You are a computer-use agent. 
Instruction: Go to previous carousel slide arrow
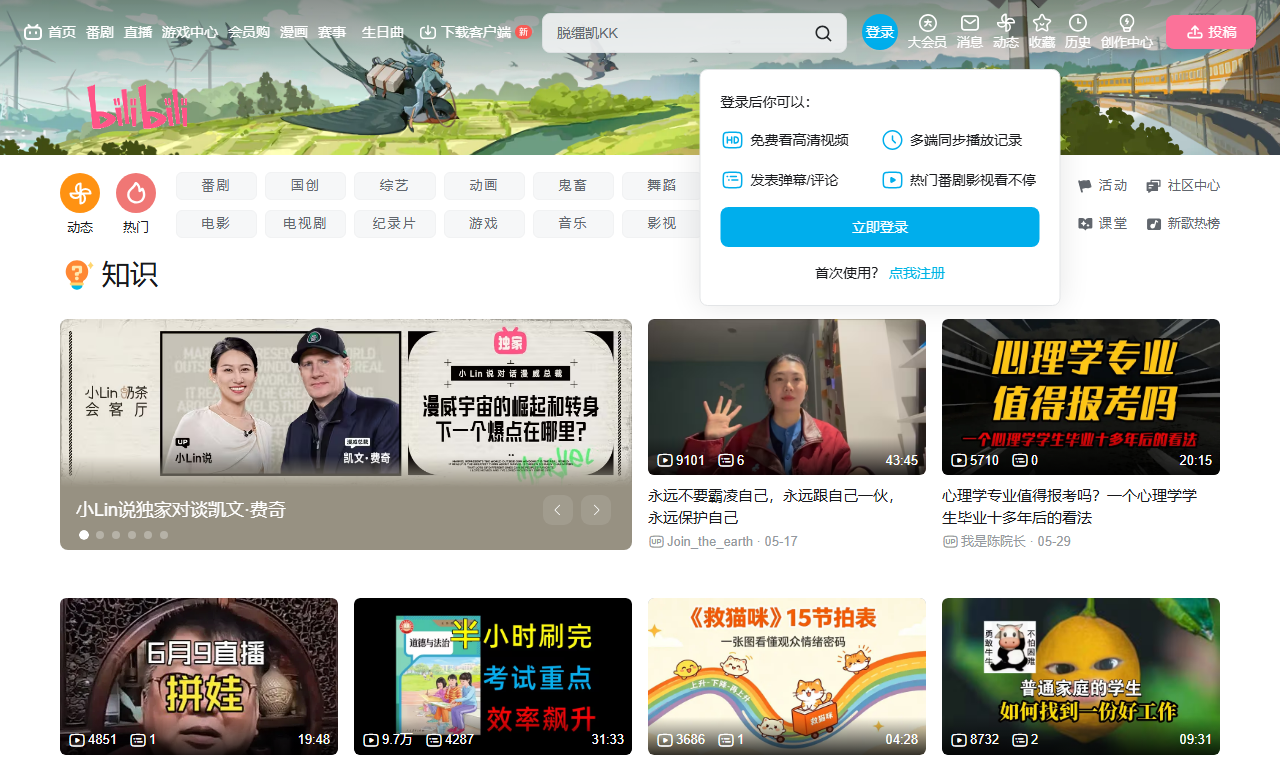click(558, 510)
